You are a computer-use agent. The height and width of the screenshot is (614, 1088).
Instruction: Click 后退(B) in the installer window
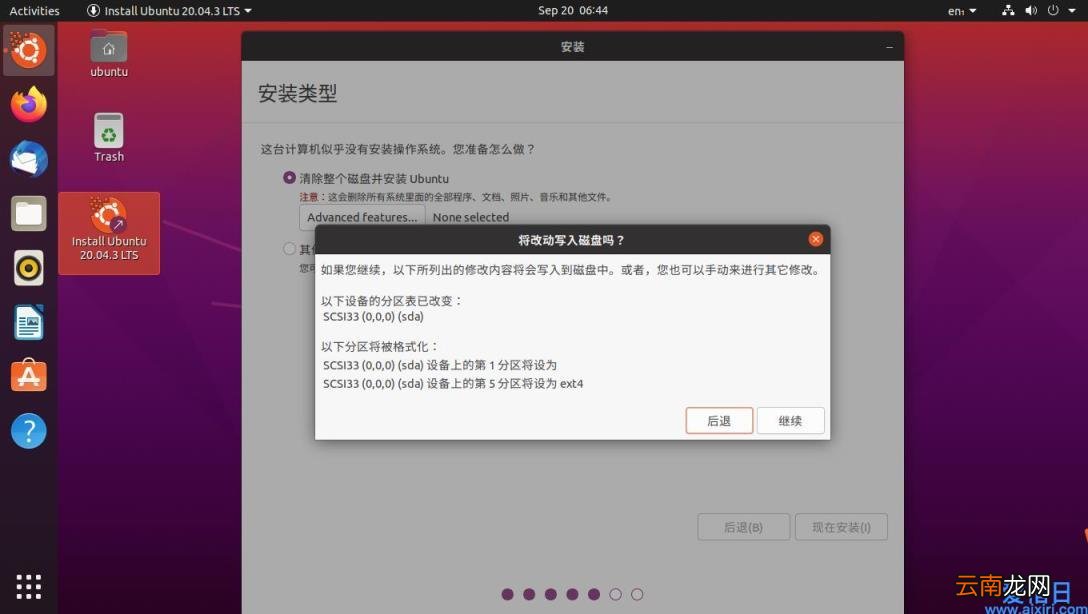coord(743,527)
